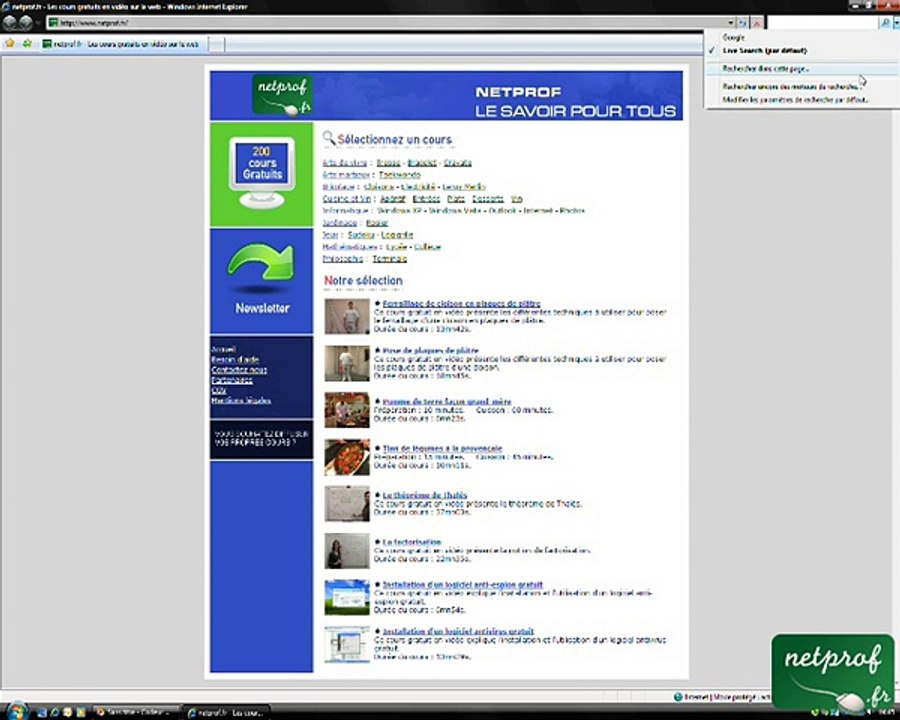Image resolution: width=900 pixels, height=720 pixels.
Task: Click Mentions légales in the sidebar
Action: click(x=241, y=401)
